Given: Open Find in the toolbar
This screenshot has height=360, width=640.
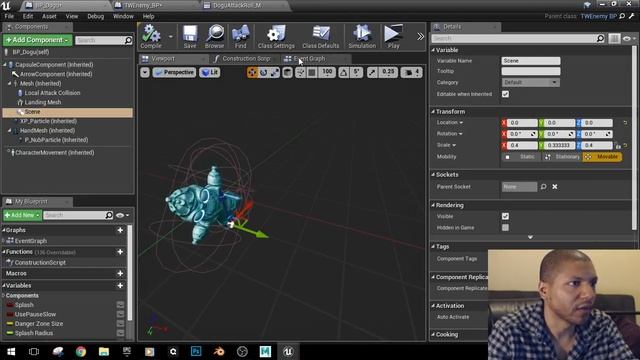Looking at the screenshot, I should click(x=240, y=36).
